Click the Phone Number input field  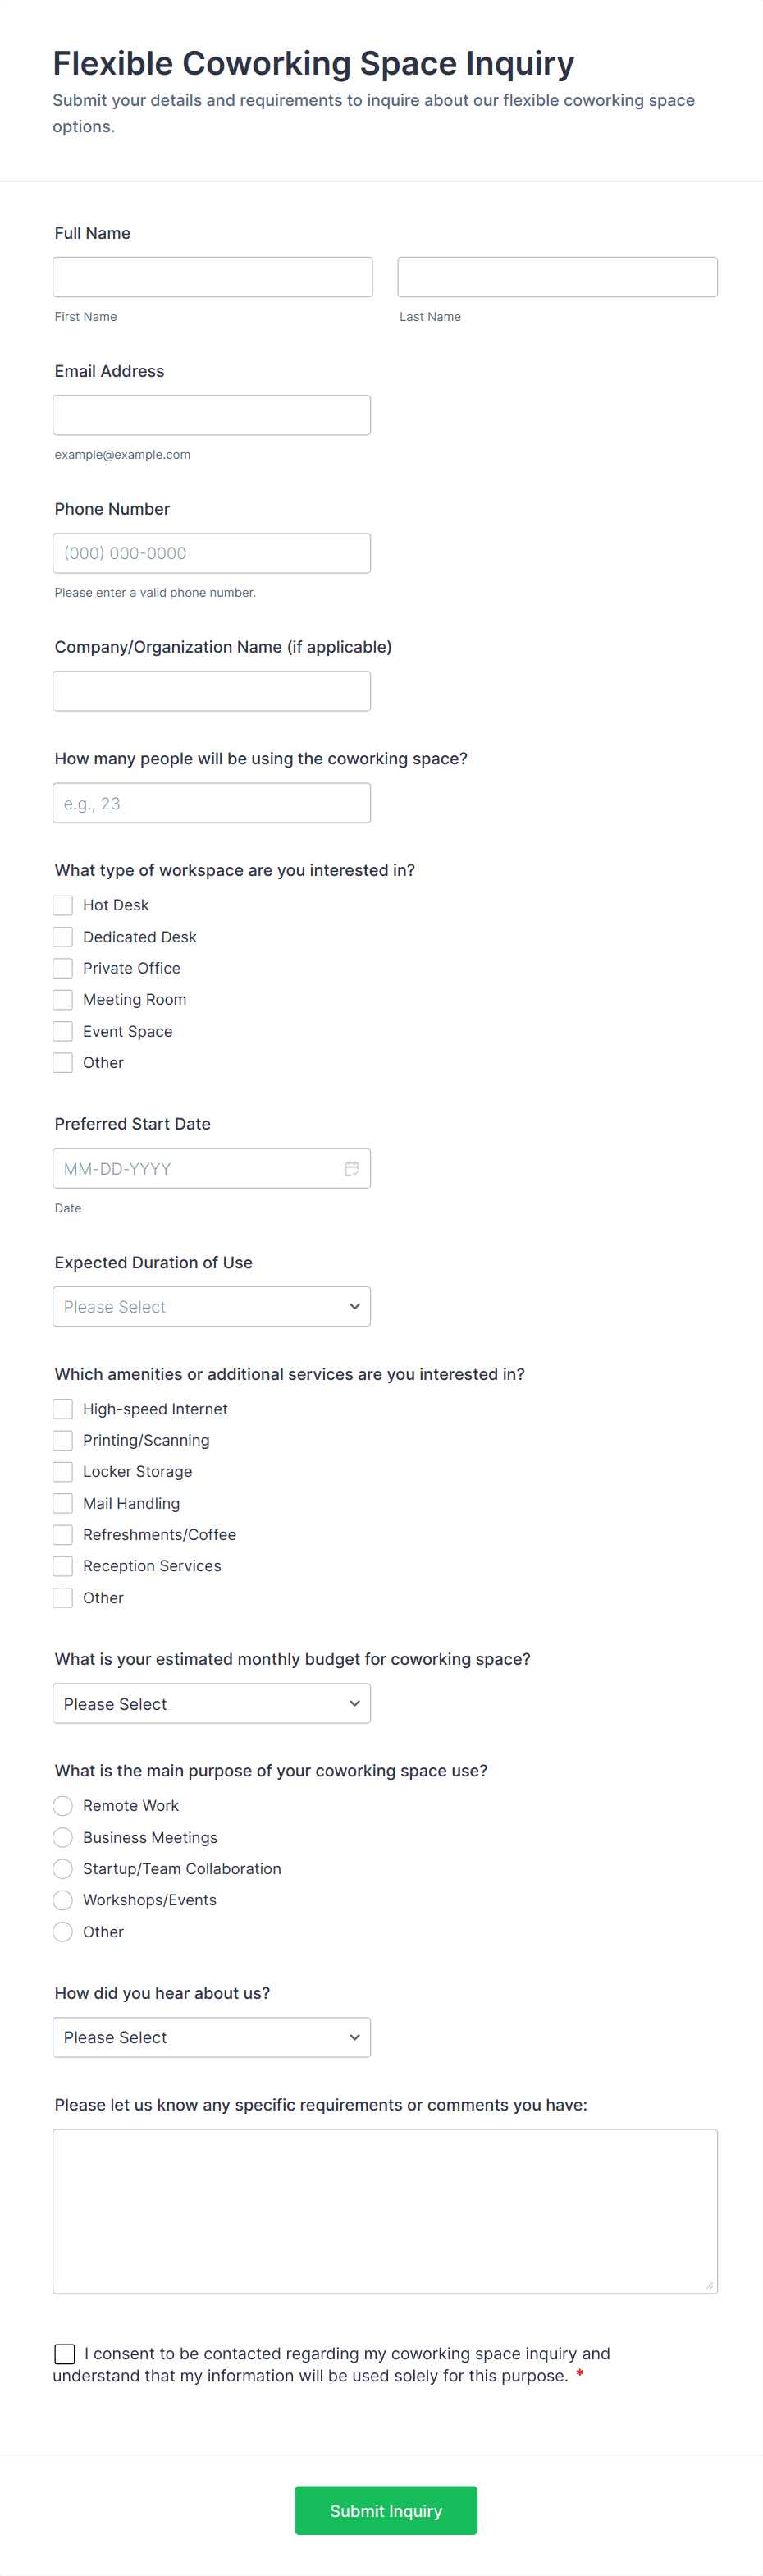pos(211,552)
